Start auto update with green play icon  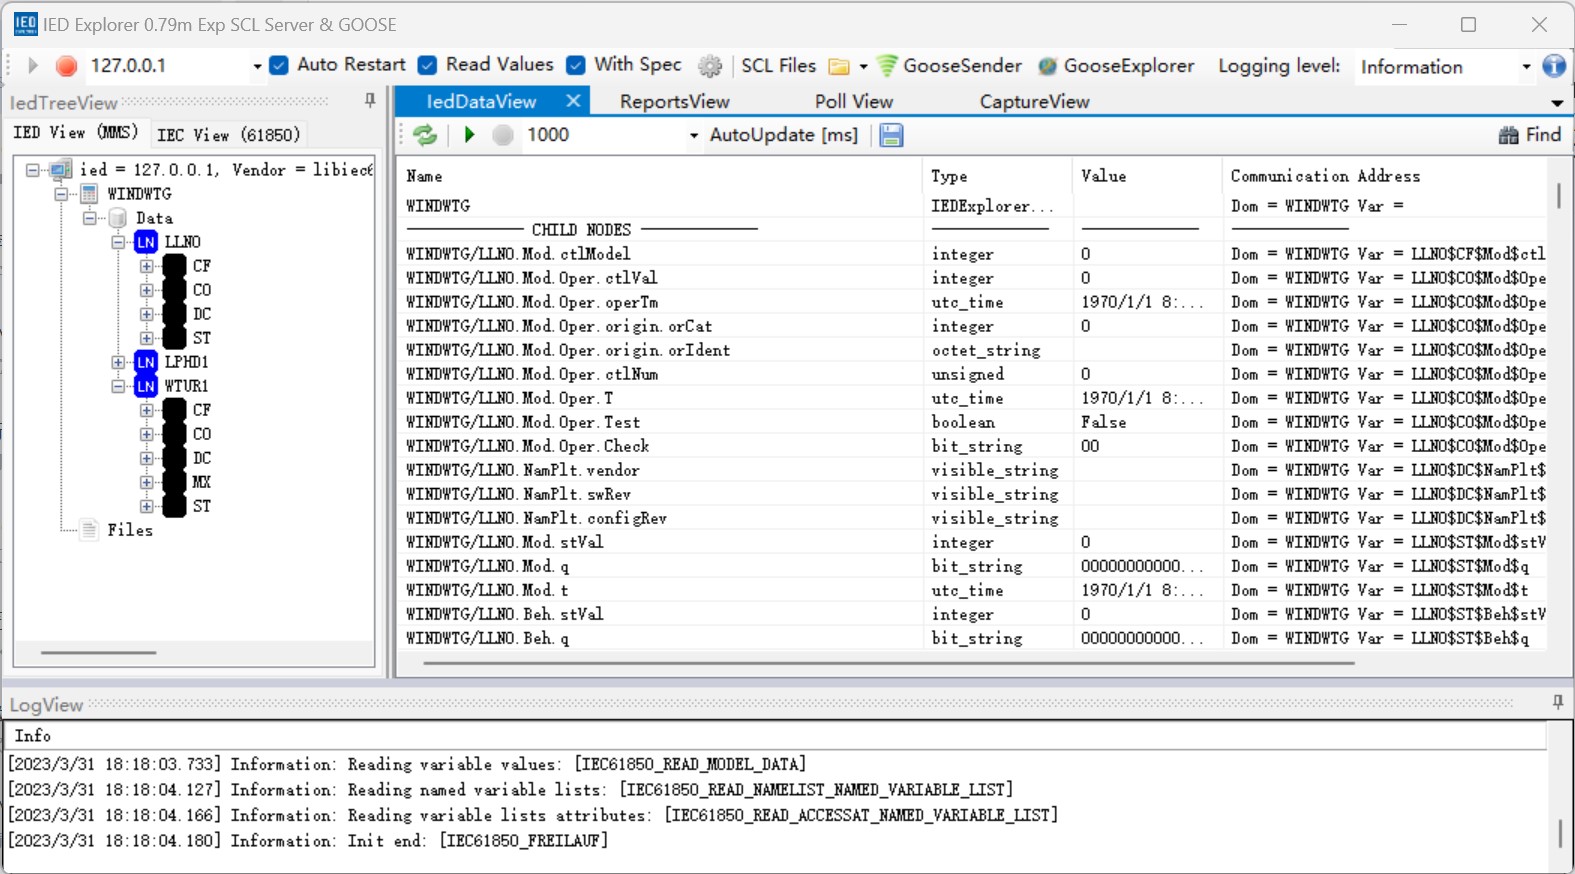[469, 135]
